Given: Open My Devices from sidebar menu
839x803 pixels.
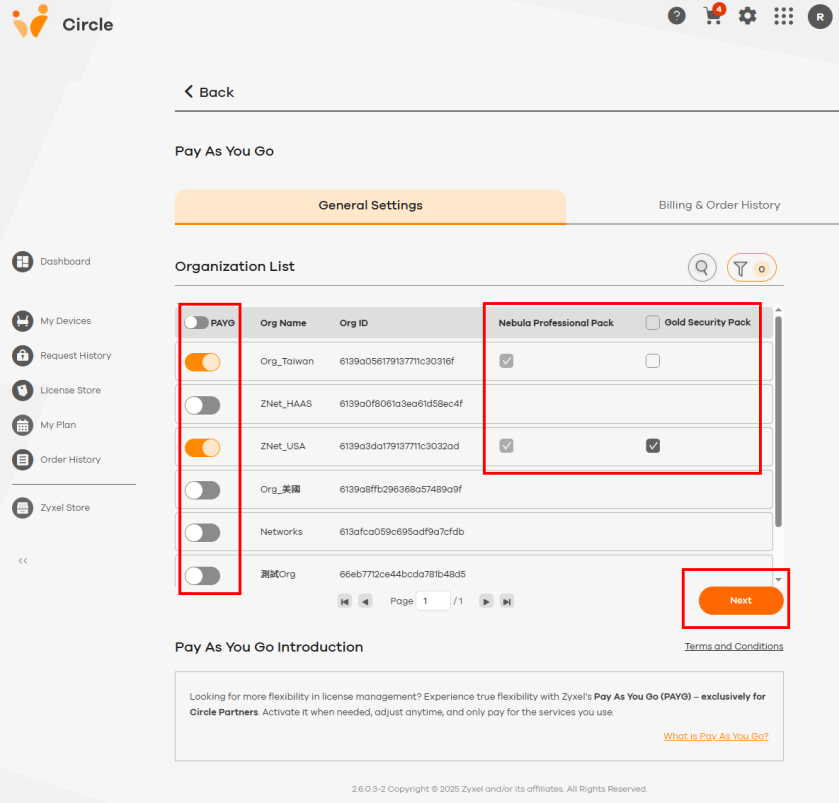Looking at the screenshot, I should [x=66, y=321].
